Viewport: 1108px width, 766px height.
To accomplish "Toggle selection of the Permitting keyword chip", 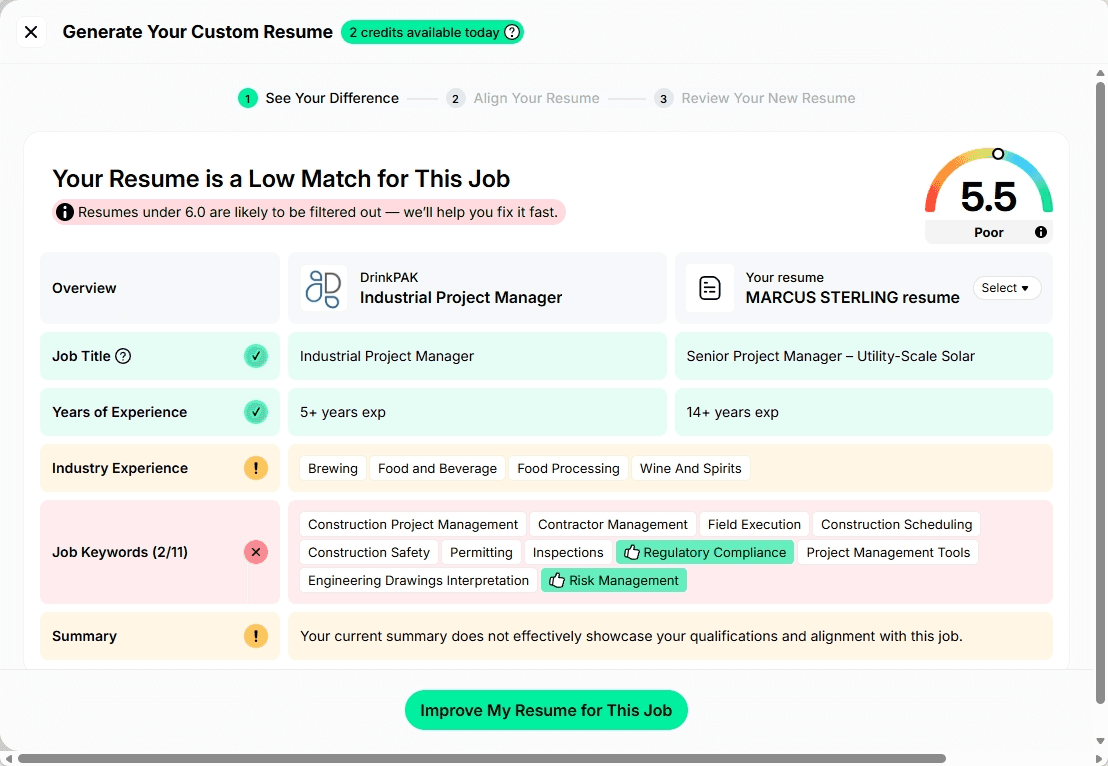I will [481, 551].
